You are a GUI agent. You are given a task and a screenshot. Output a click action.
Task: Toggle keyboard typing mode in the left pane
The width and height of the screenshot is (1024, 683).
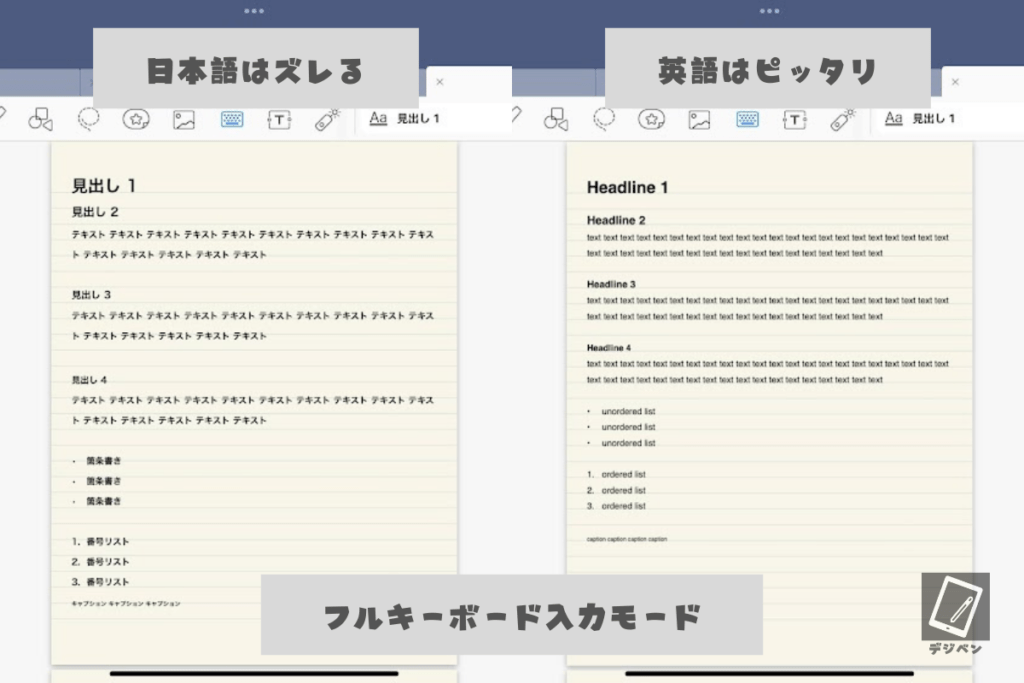[232, 120]
